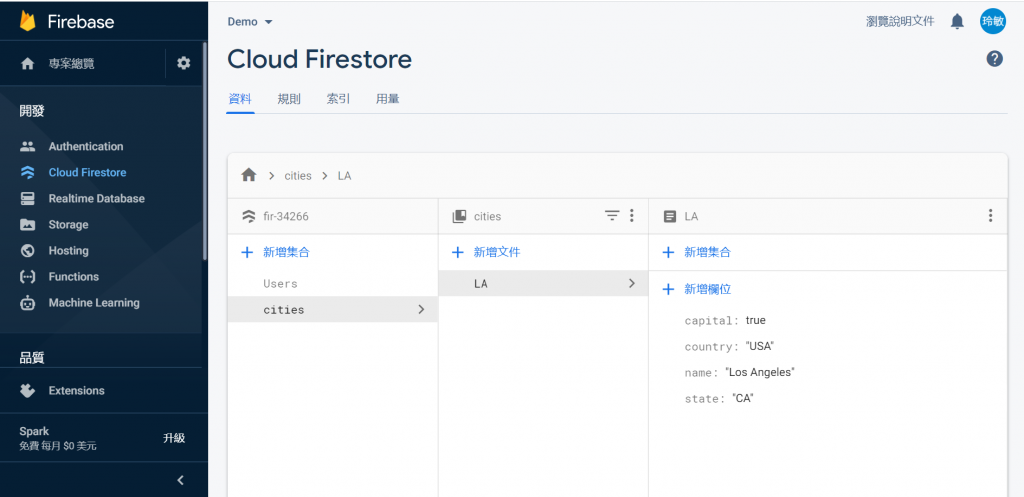Viewport: 1024px width, 497px height.
Task: Click the collection icon beside cities header
Action: [x=459, y=216]
